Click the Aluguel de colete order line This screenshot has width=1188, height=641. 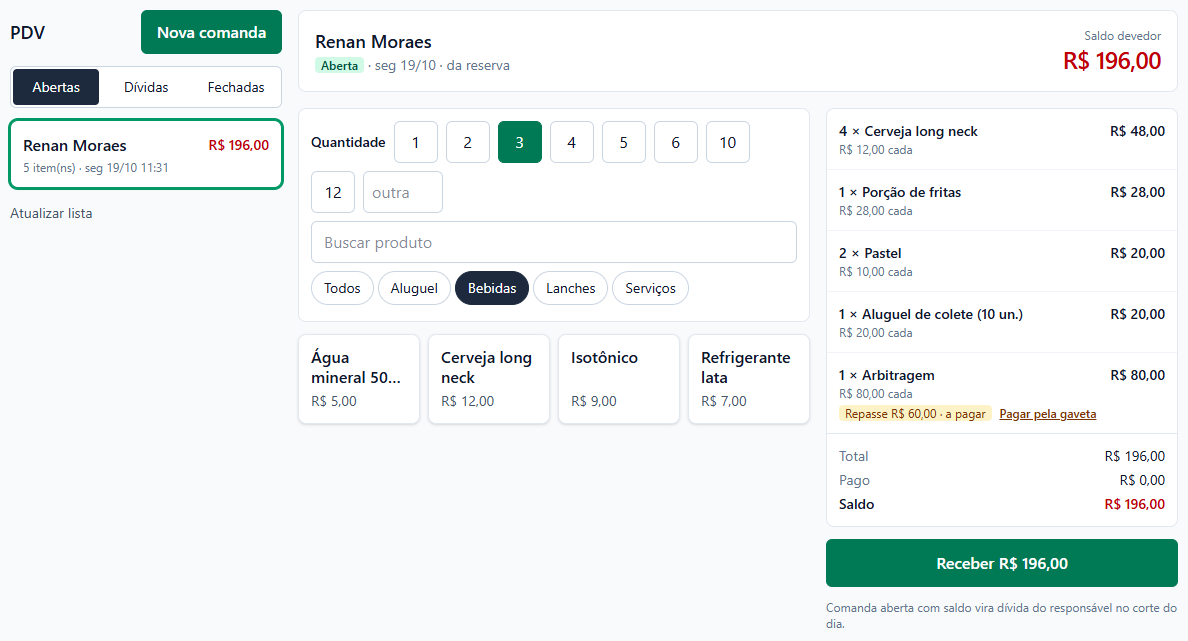coord(1002,323)
